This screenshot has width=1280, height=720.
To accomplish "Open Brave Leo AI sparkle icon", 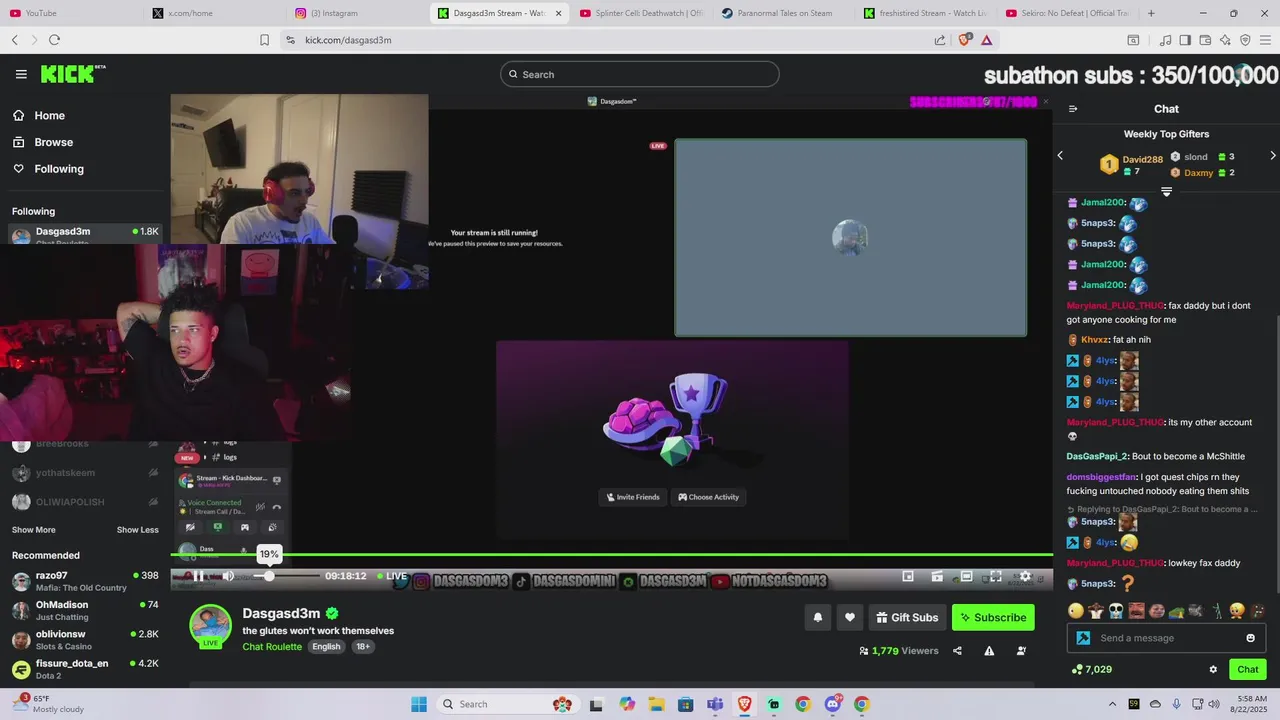I will [x=1225, y=40].
